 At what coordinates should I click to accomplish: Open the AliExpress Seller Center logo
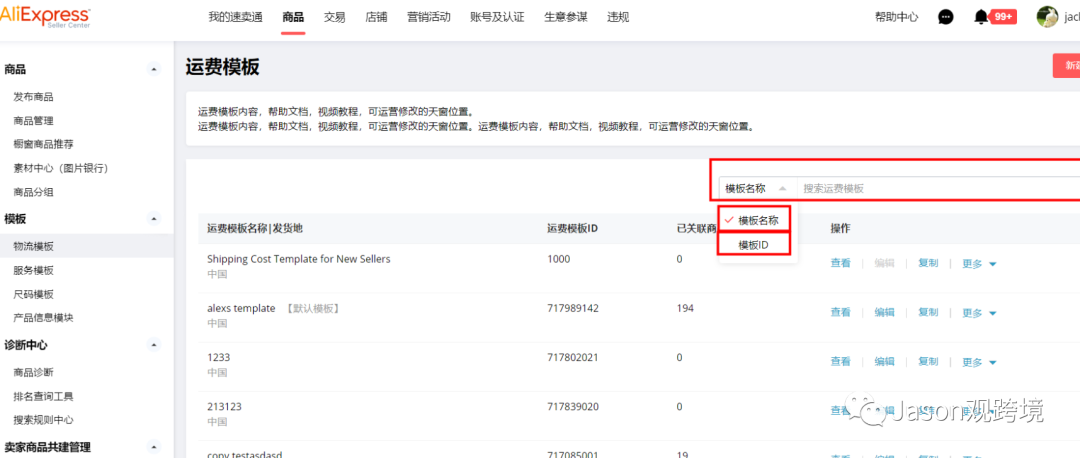point(44,17)
